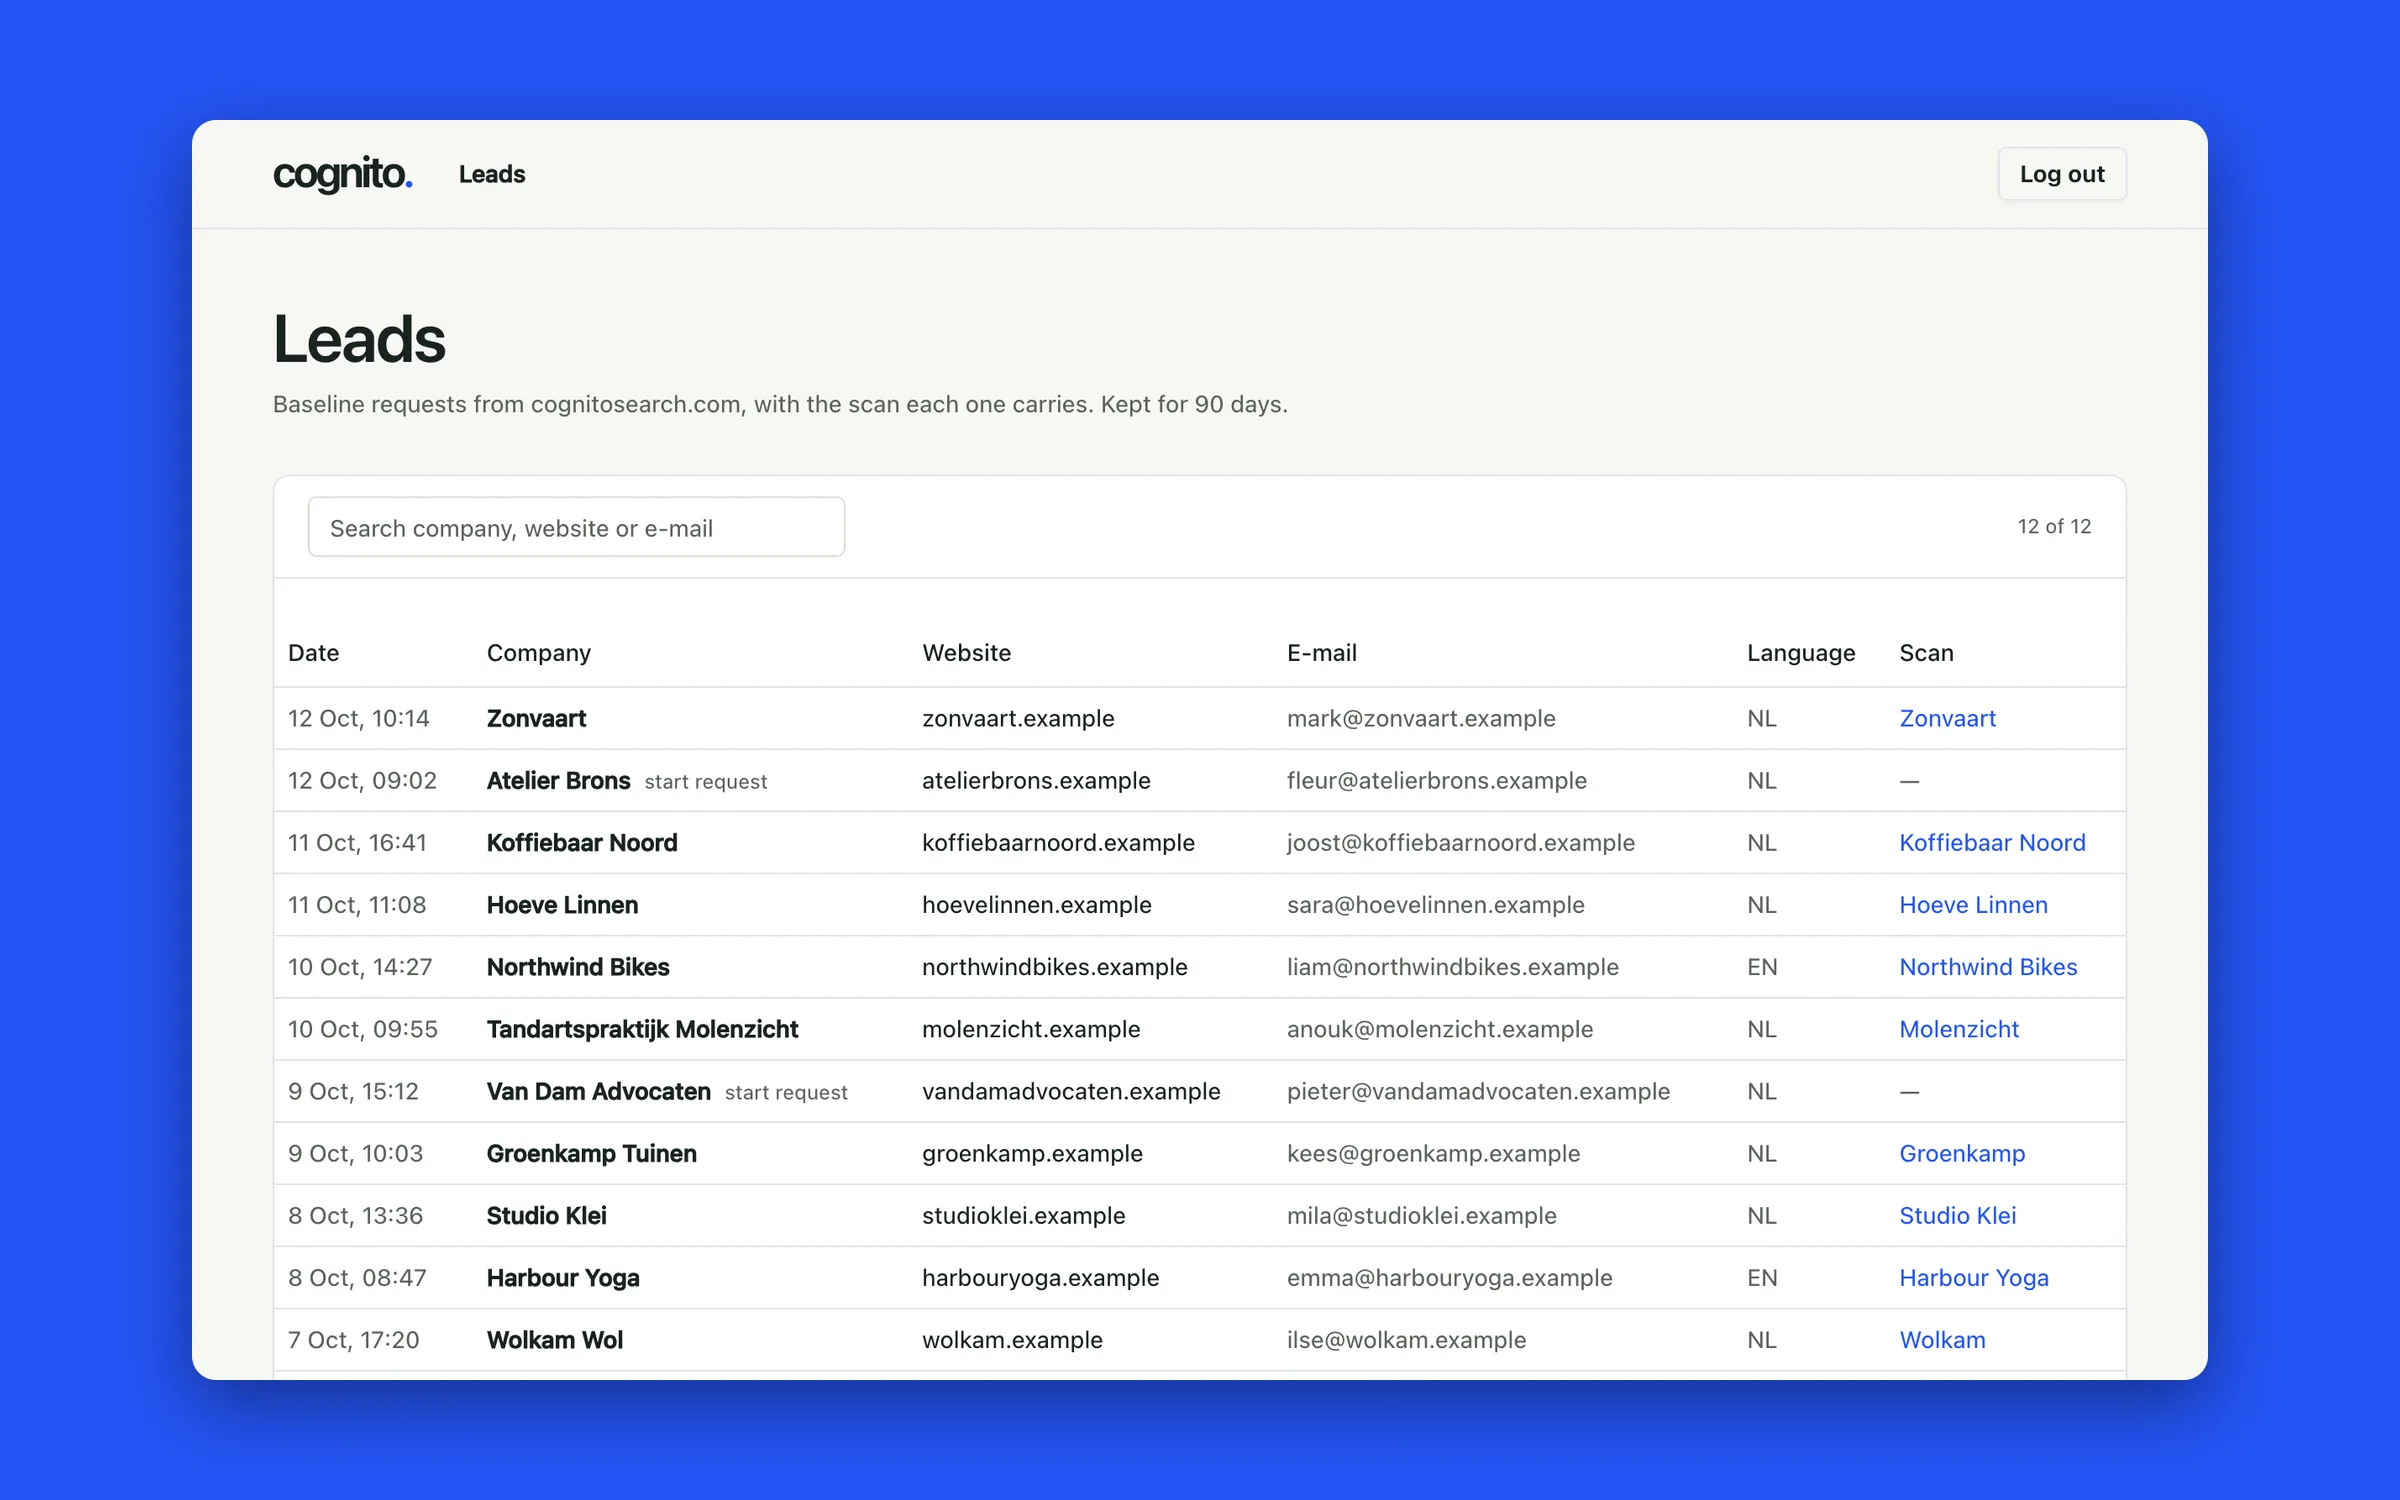The width and height of the screenshot is (2400, 1500).
Task: Click the joost@koffiebaarnoord.example e-mail
Action: point(1460,842)
